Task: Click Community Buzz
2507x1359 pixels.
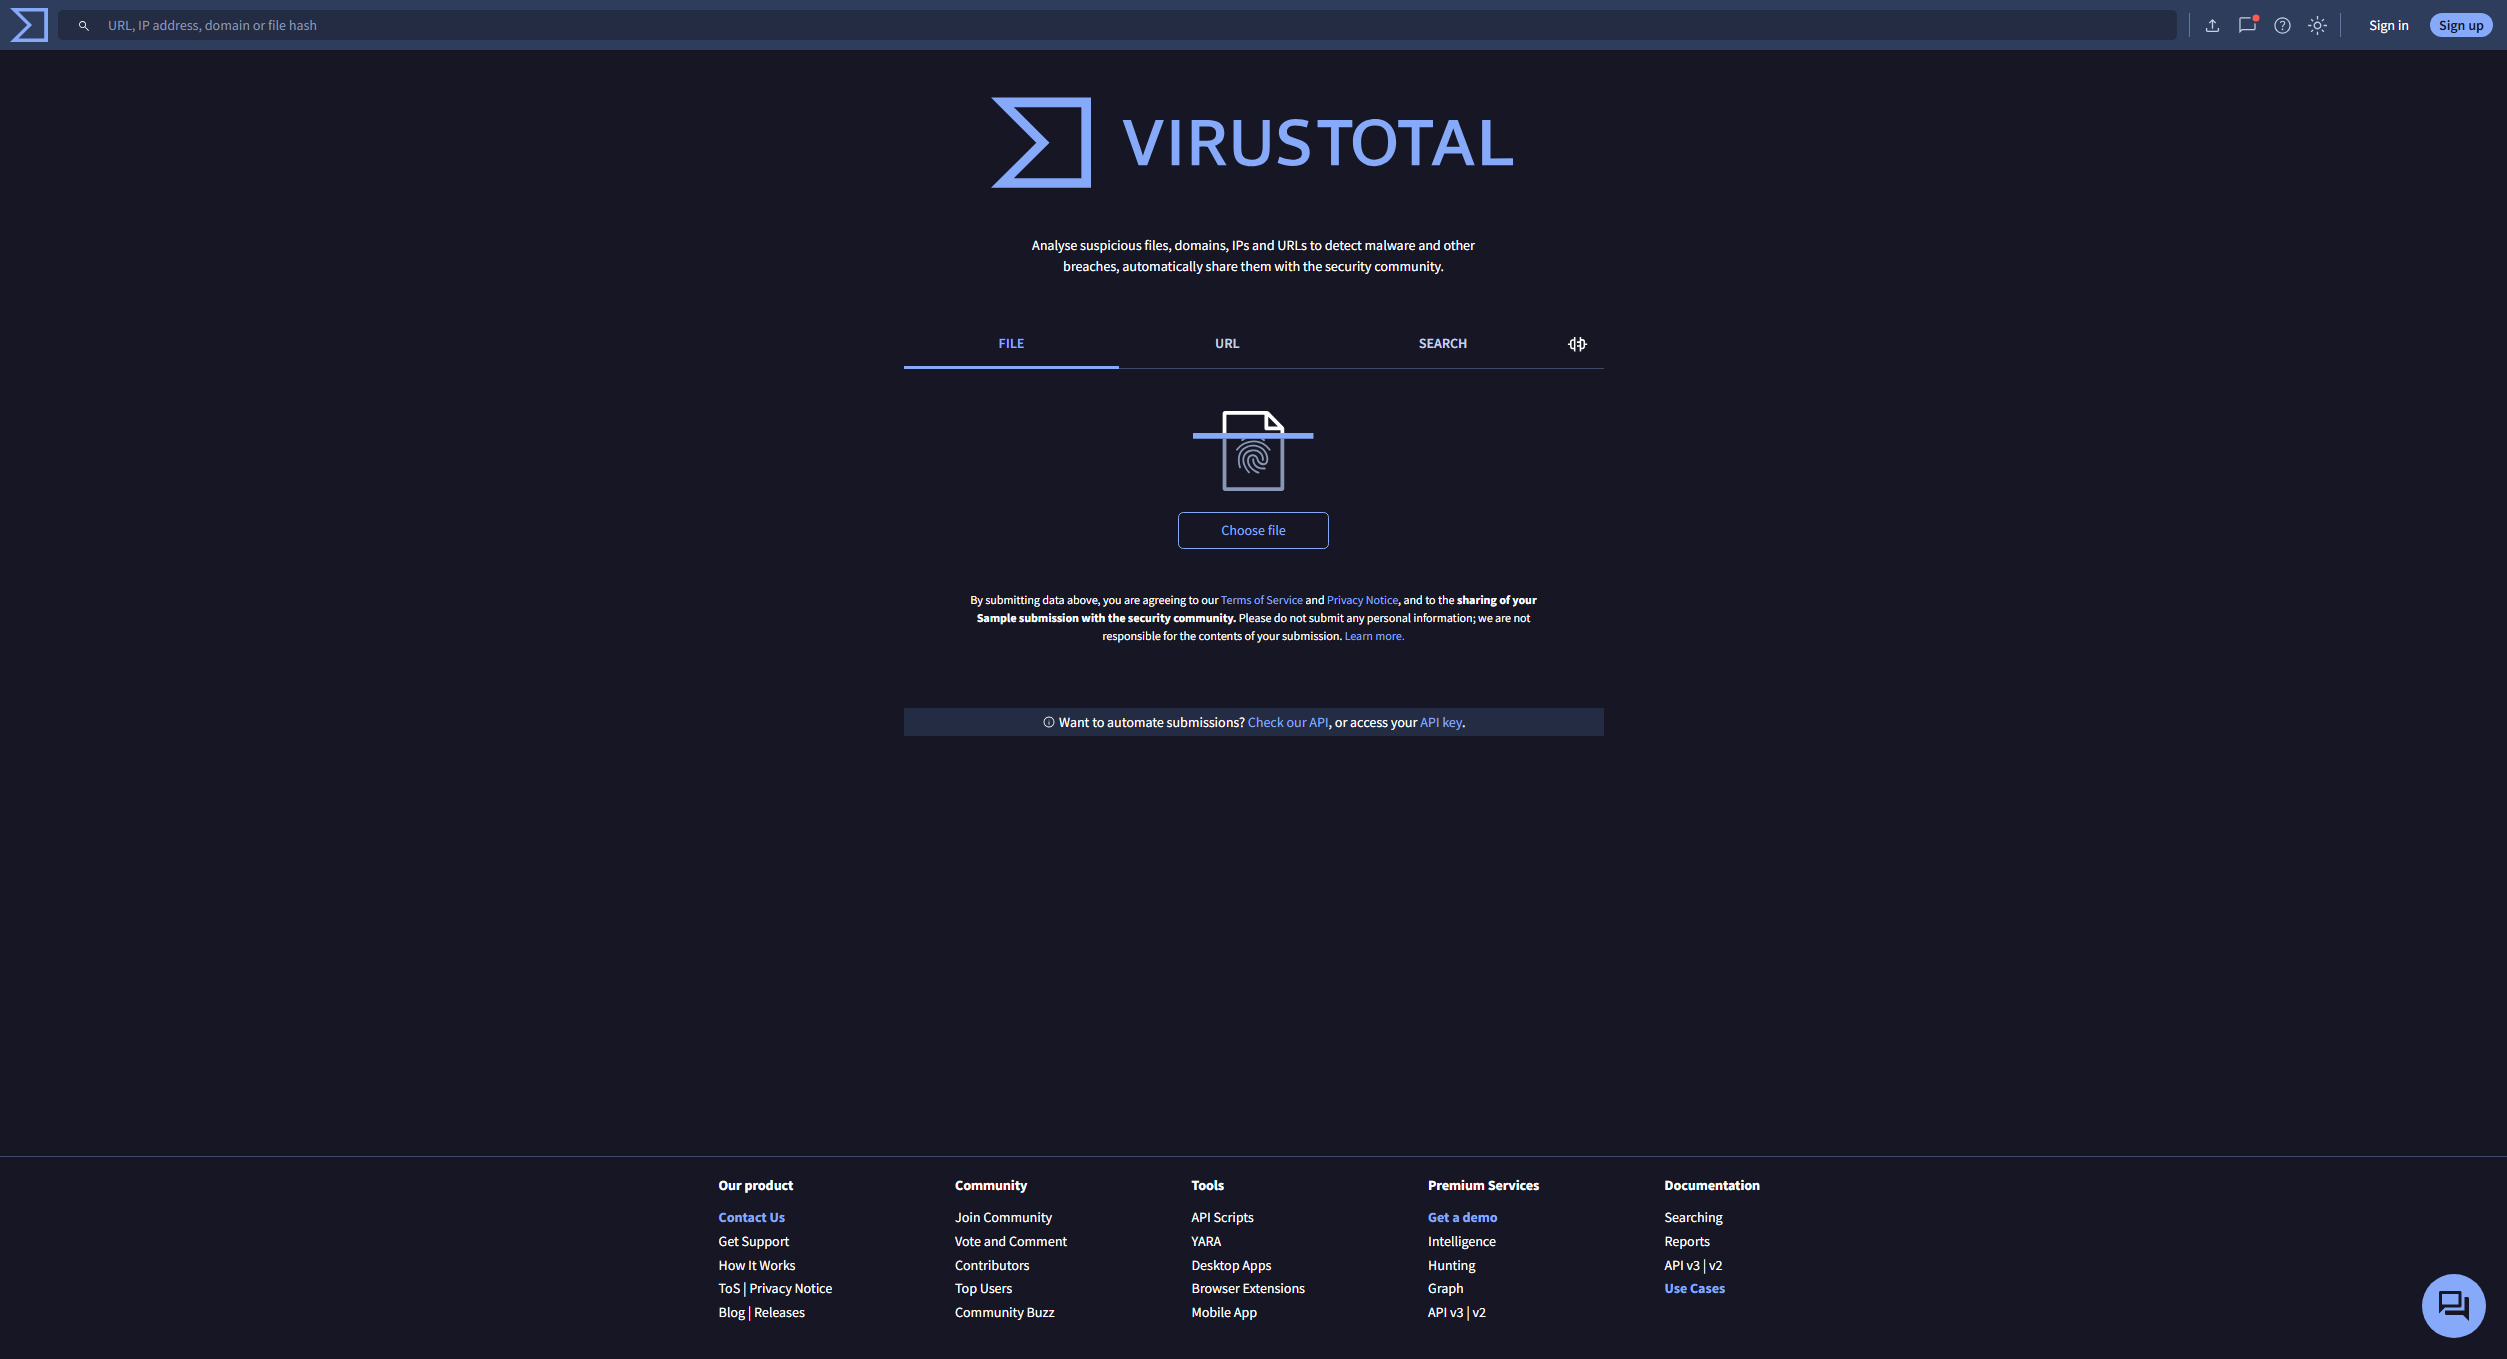Action: [1004, 1312]
